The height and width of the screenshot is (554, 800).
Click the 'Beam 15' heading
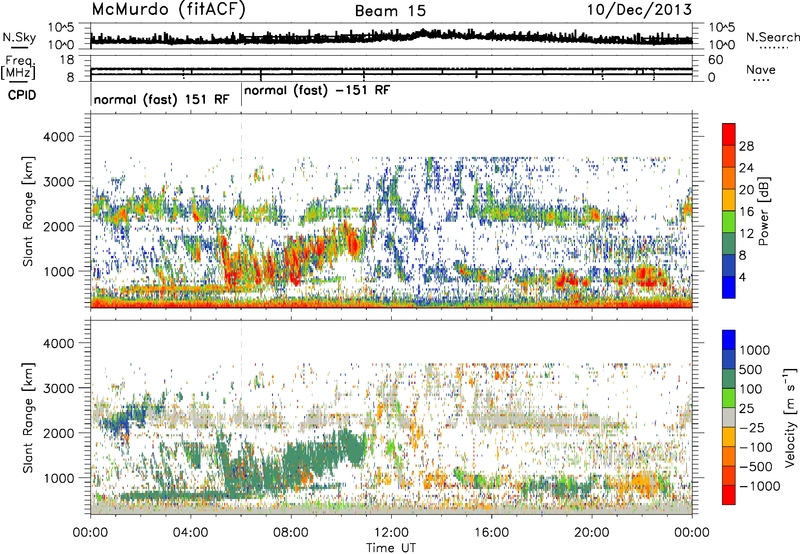pyautogui.click(x=390, y=11)
